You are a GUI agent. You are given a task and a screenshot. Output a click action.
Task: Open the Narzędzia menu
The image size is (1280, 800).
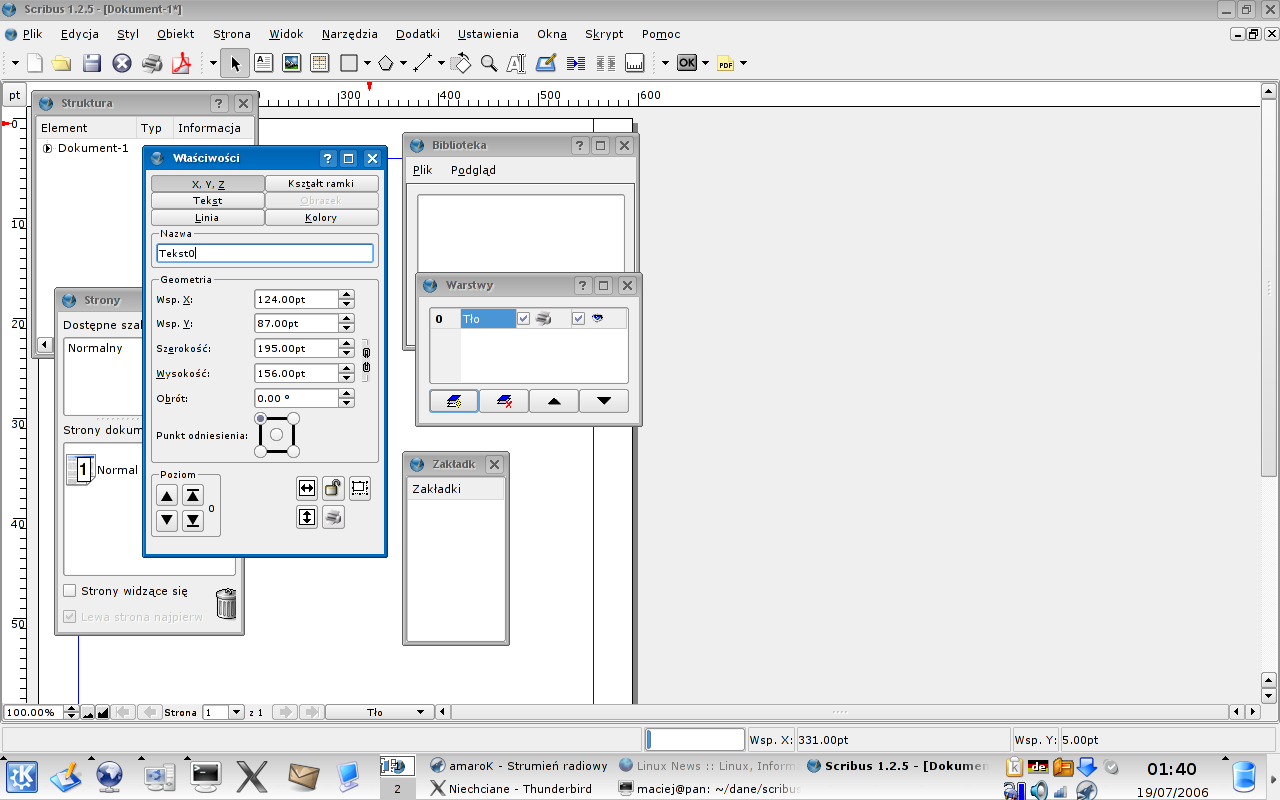349,34
